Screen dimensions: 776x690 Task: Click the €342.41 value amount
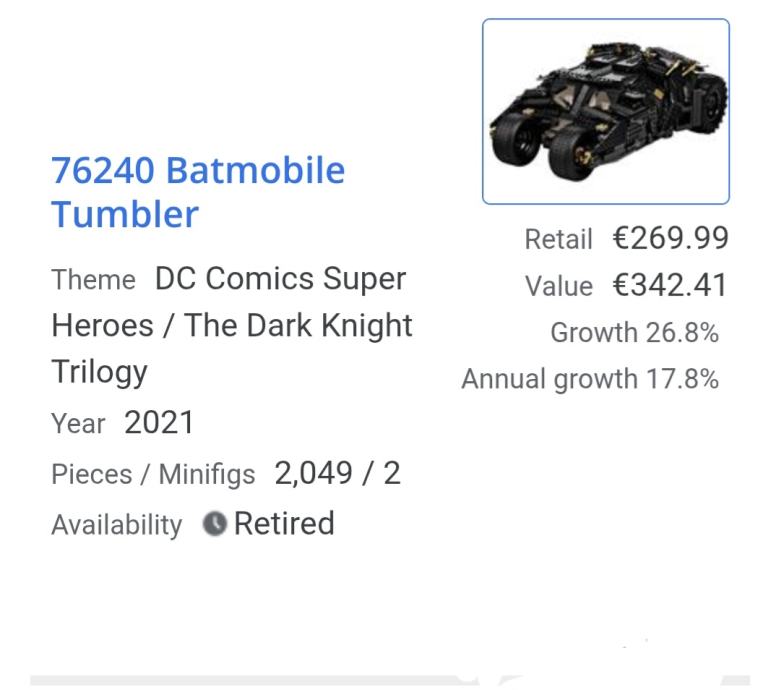(x=670, y=286)
